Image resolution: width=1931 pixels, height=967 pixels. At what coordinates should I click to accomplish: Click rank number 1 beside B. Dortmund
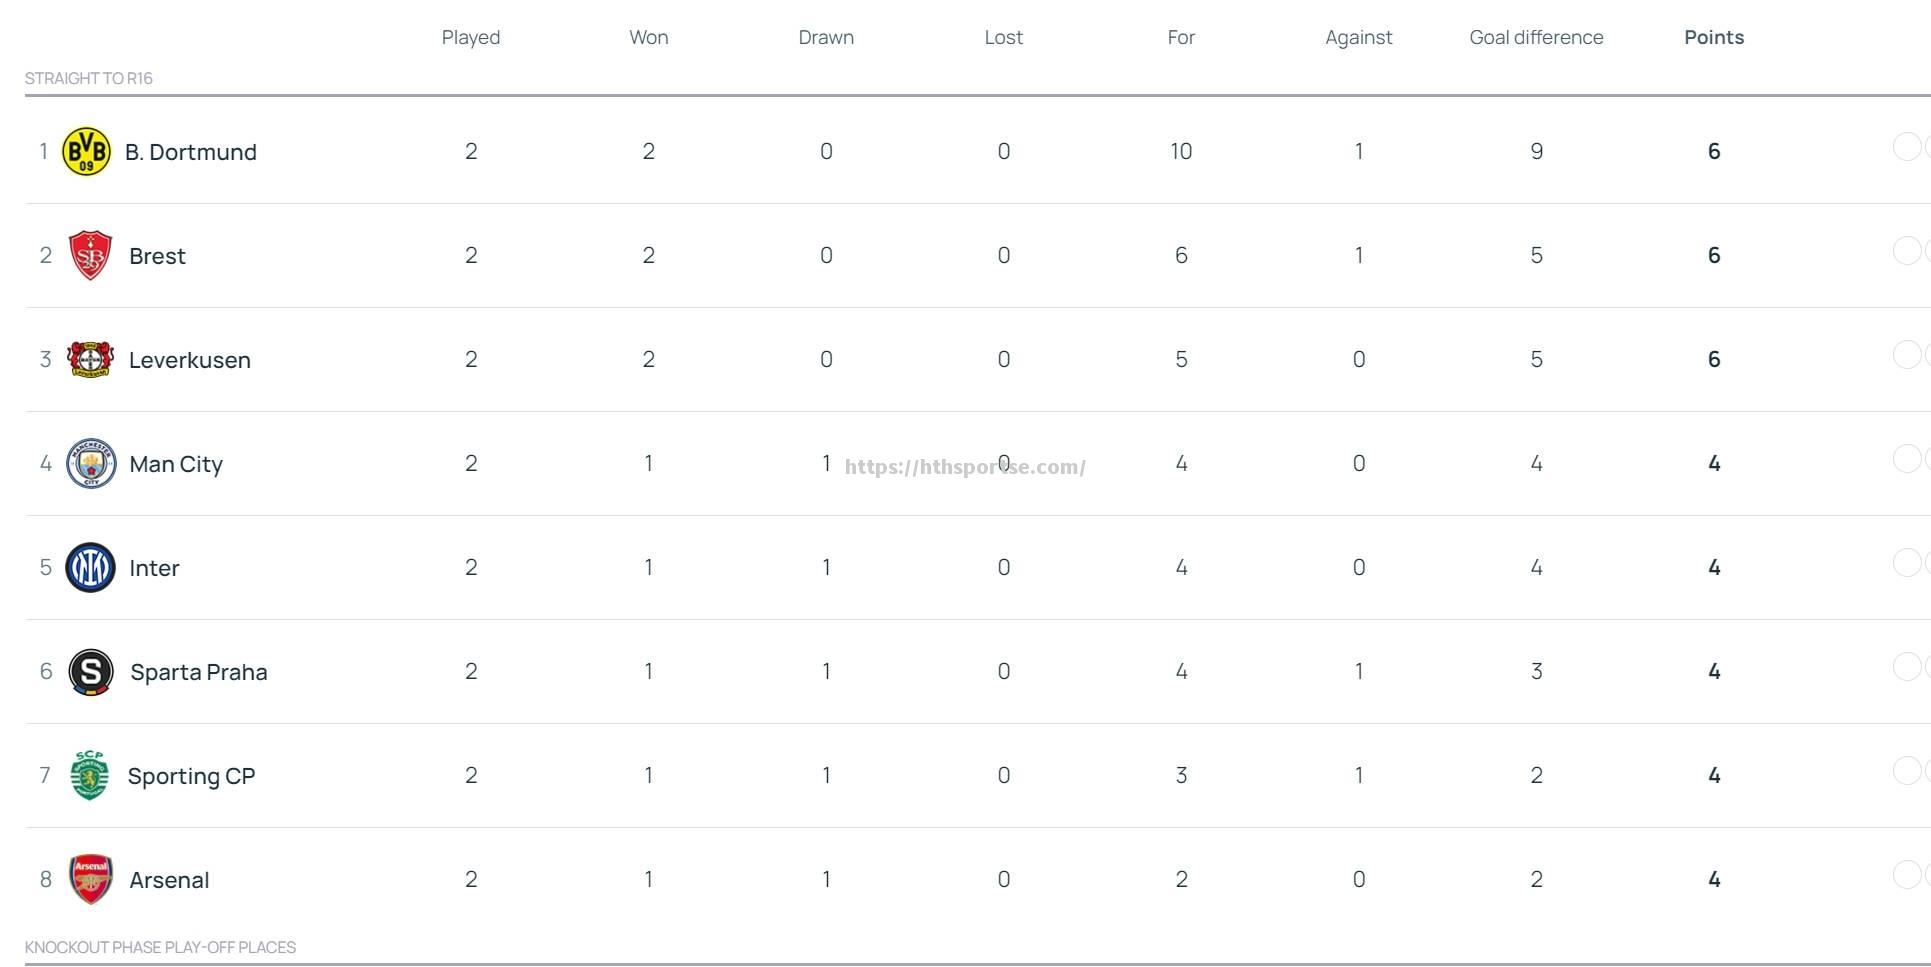[x=44, y=151]
